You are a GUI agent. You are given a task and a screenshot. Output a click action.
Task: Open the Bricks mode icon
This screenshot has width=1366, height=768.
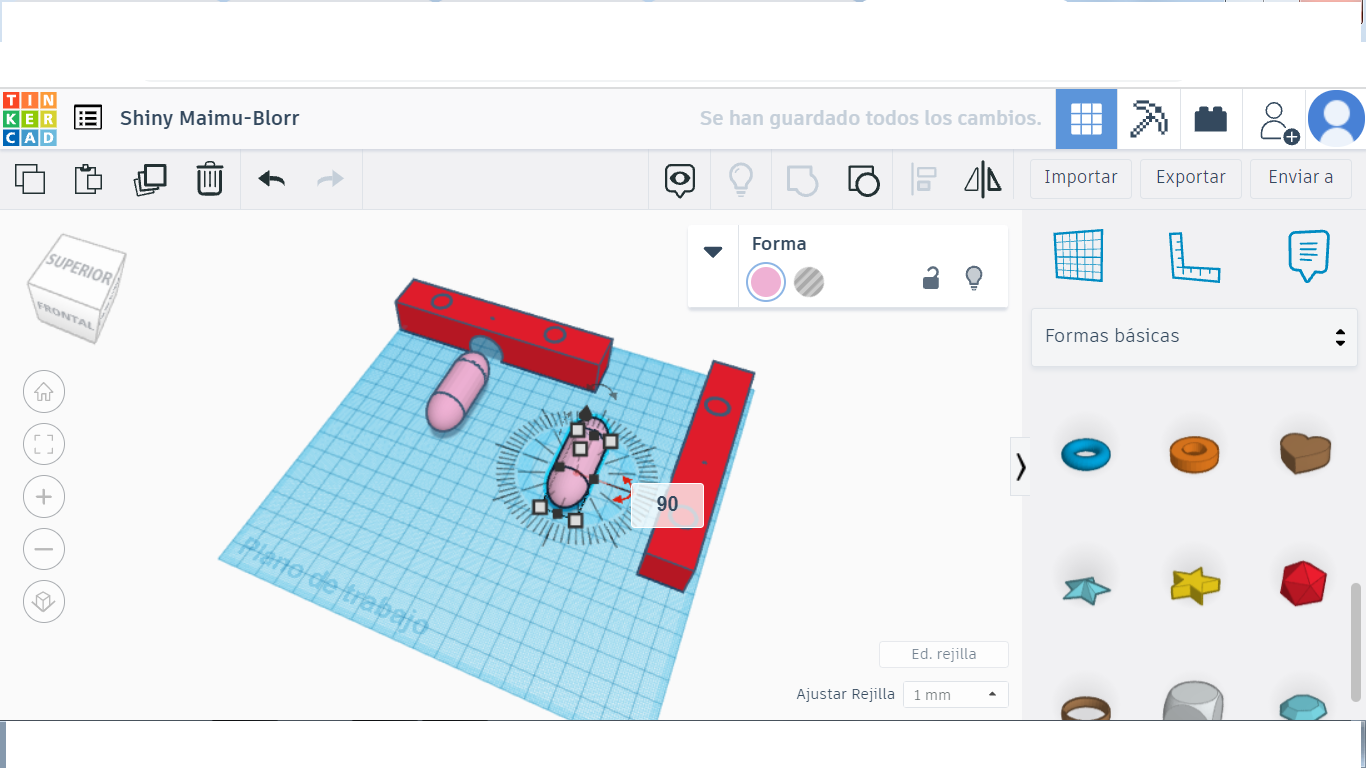click(1211, 119)
